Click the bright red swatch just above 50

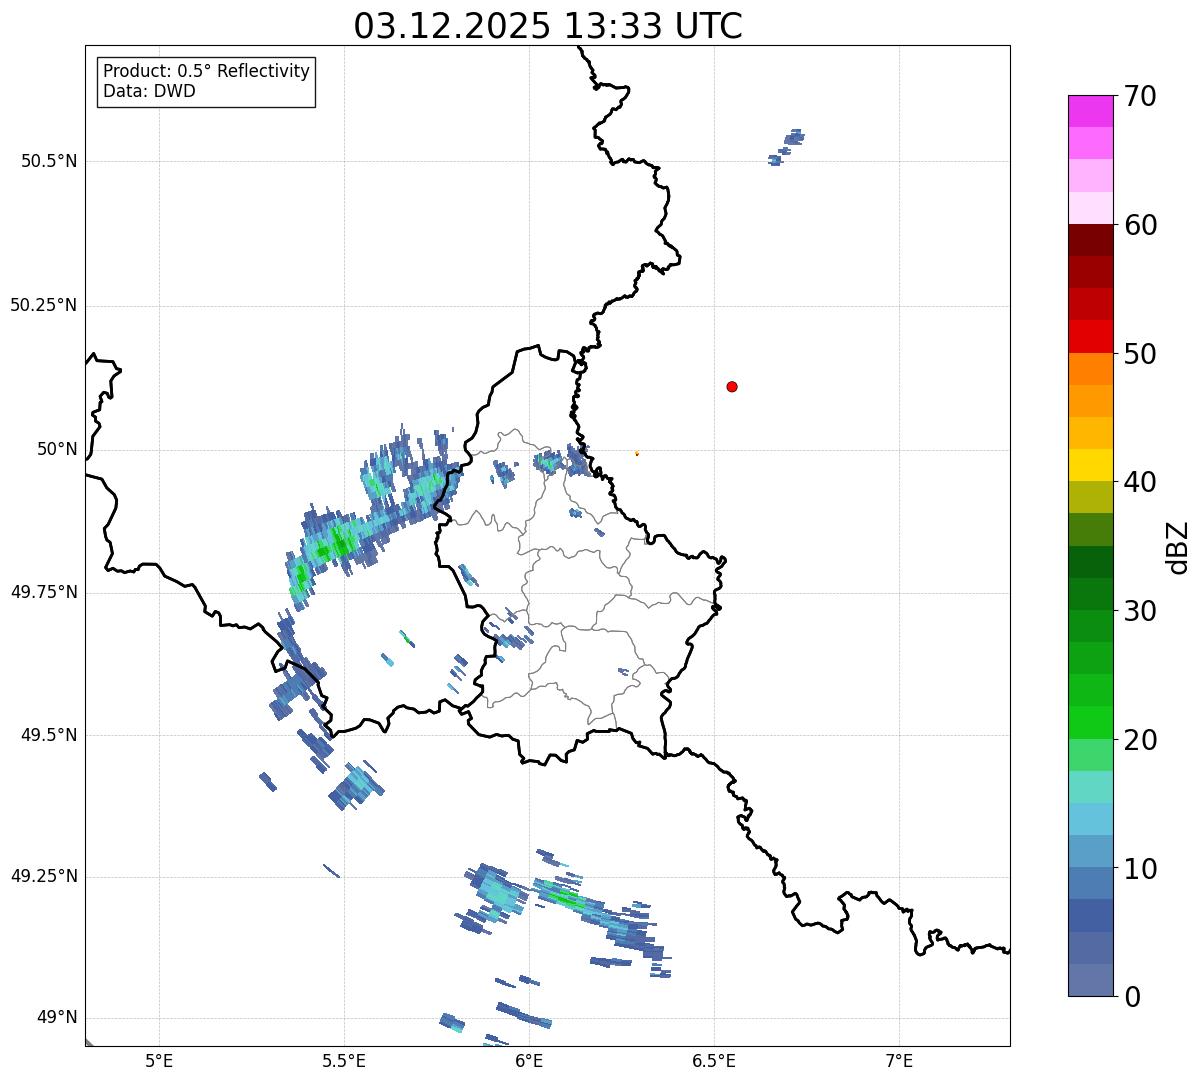(x=1091, y=337)
